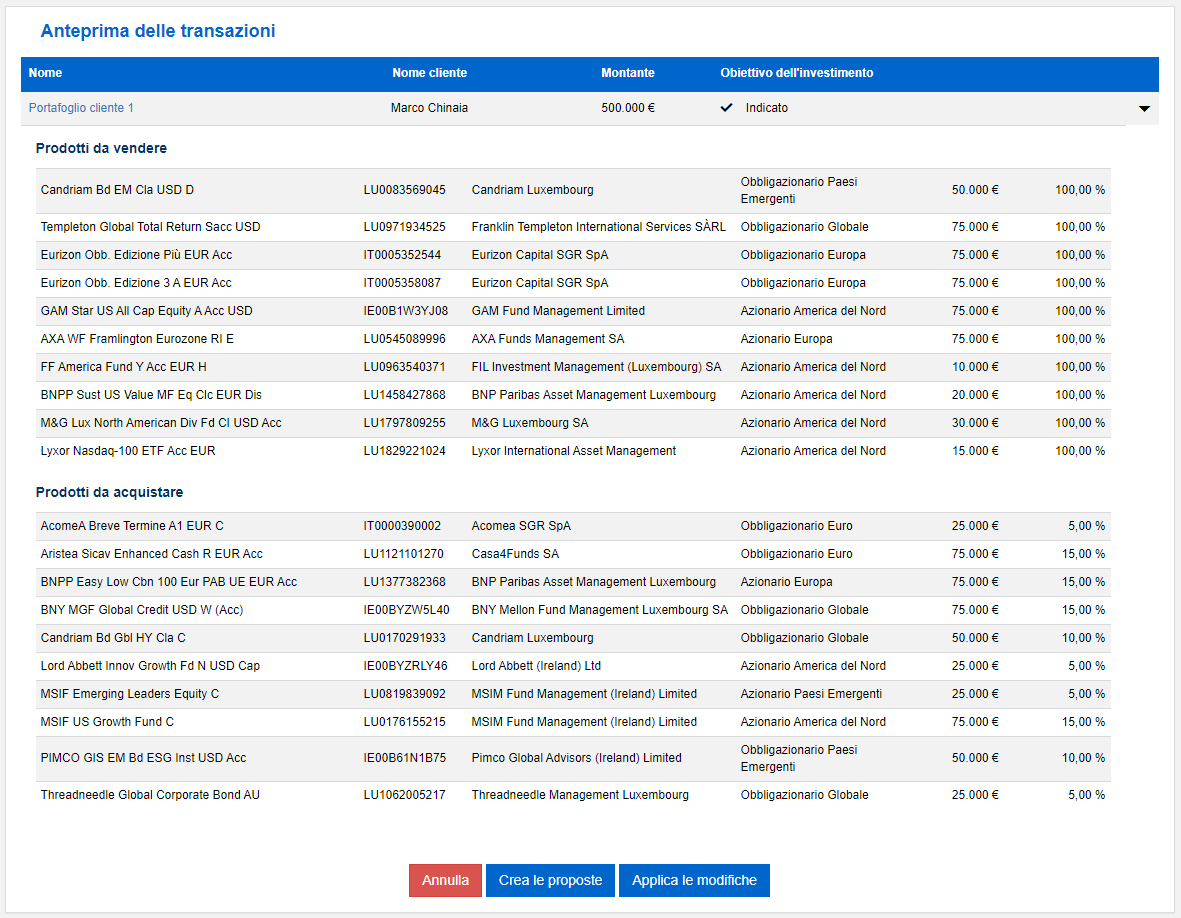Viewport: 1181px width, 918px height.
Task: Click the checkmark icon next to Indicato
Action: point(726,108)
